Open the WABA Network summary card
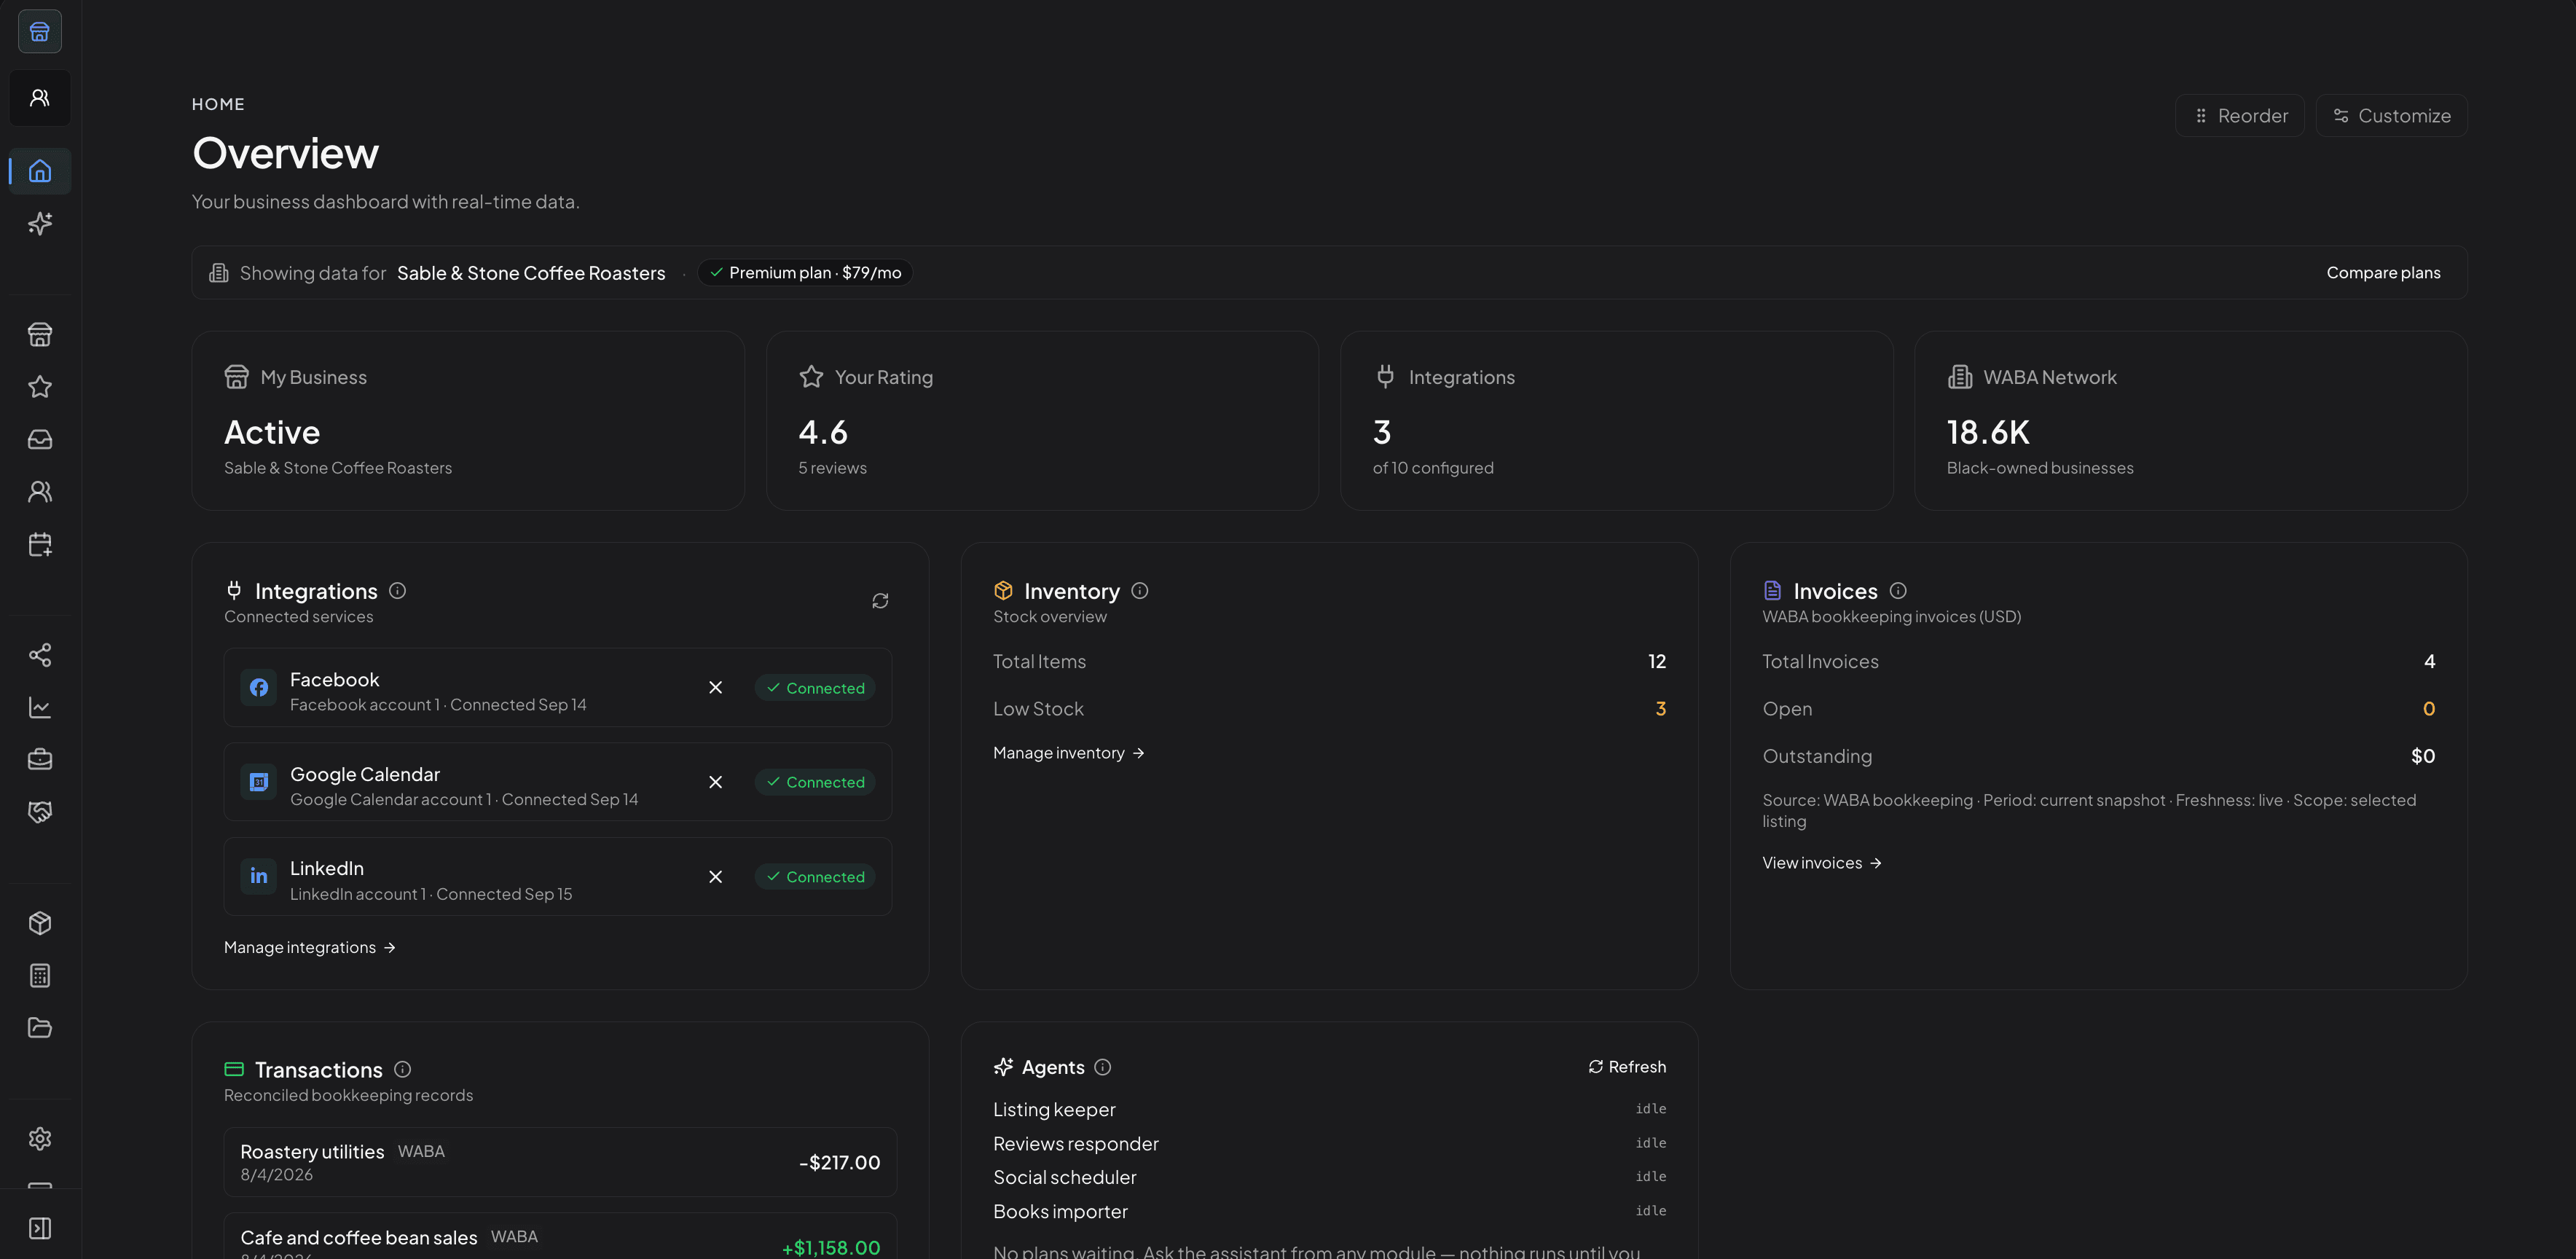This screenshot has width=2576, height=1259. (x=2191, y=421)
